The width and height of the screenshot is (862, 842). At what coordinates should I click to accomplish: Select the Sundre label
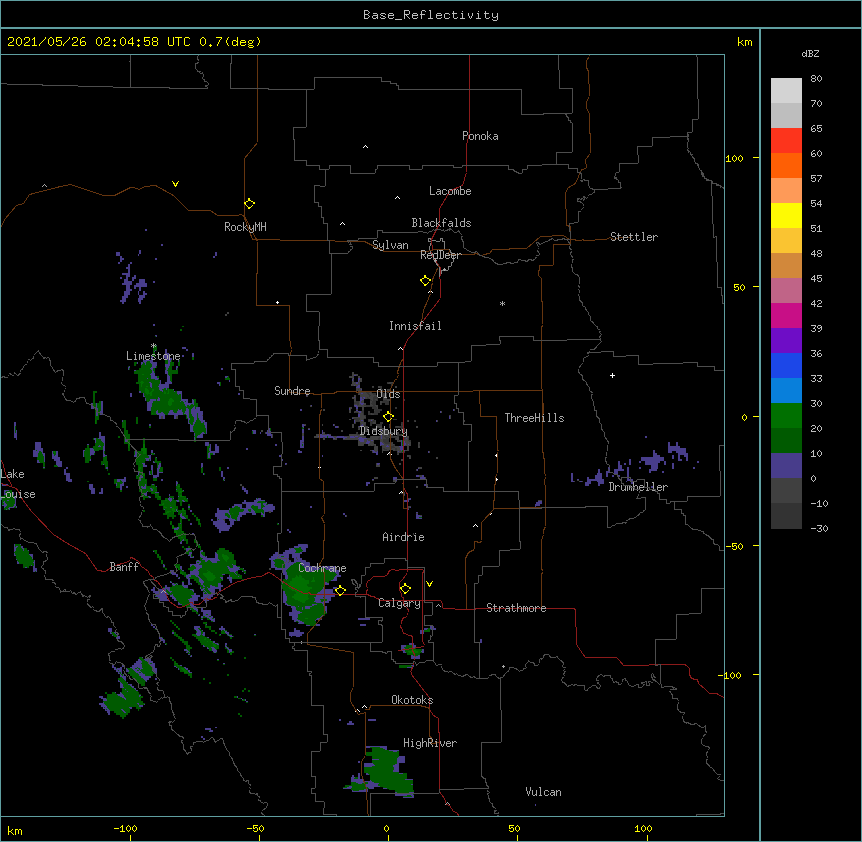point(292,391)
